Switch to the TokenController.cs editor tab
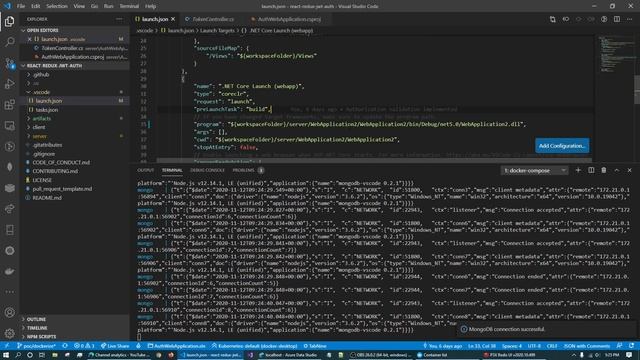Screen dimensions: 640x360 click(x=213, y=19)
